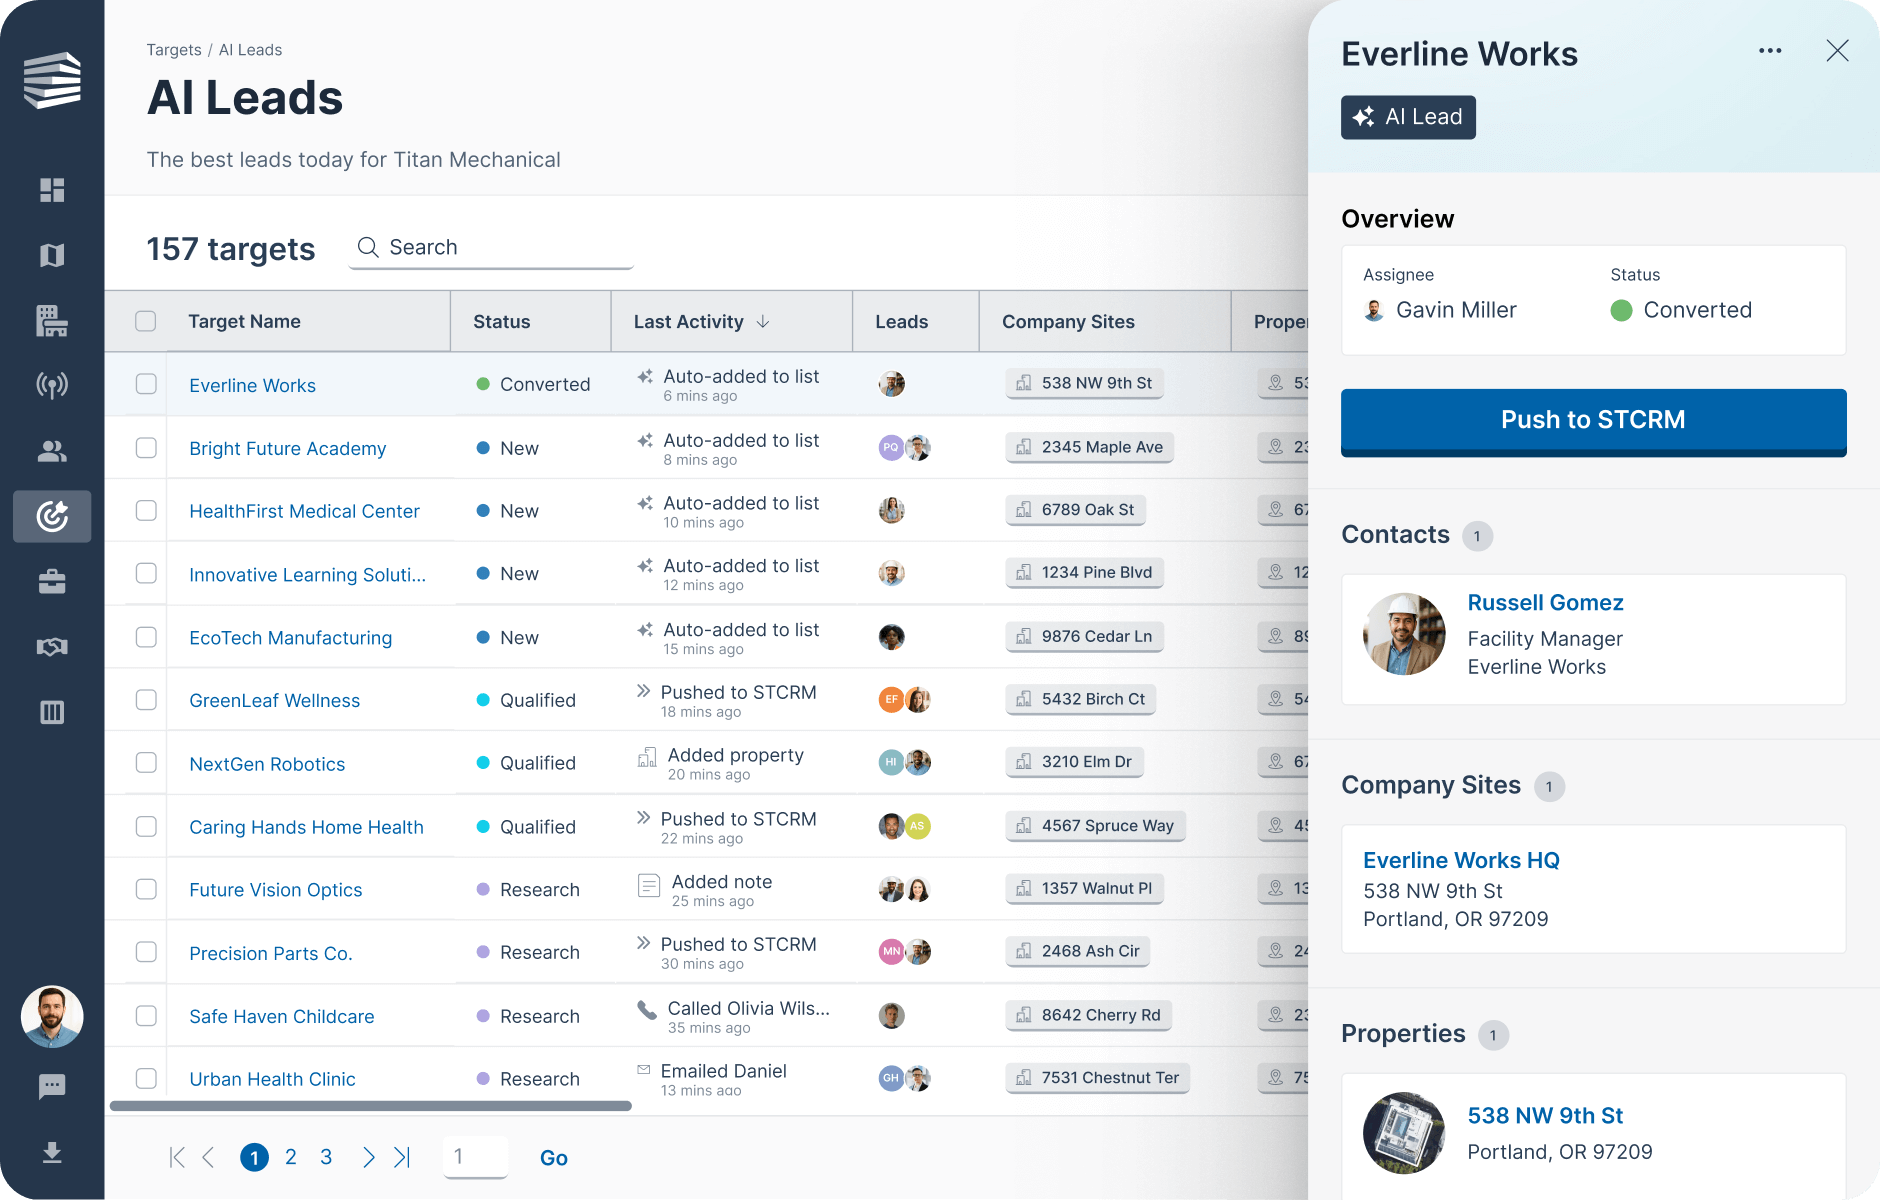Click the Targets breadcrumb link
Screen dimensions: 1880x1200
tap(173, 49)
